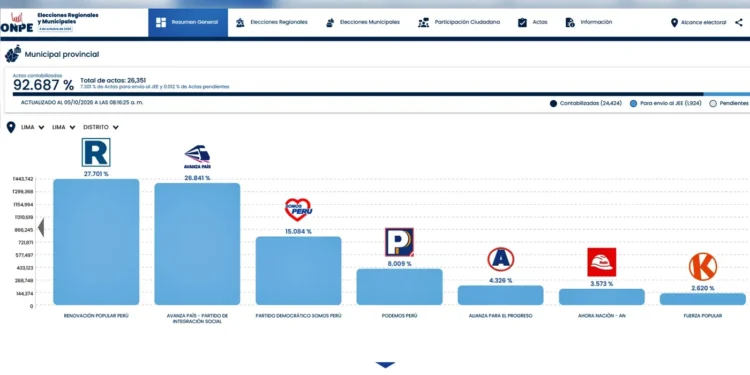The height and width of the screenshot is (375, 750).
Task: Click the 26.841 % value
Action: pos(197,178)
